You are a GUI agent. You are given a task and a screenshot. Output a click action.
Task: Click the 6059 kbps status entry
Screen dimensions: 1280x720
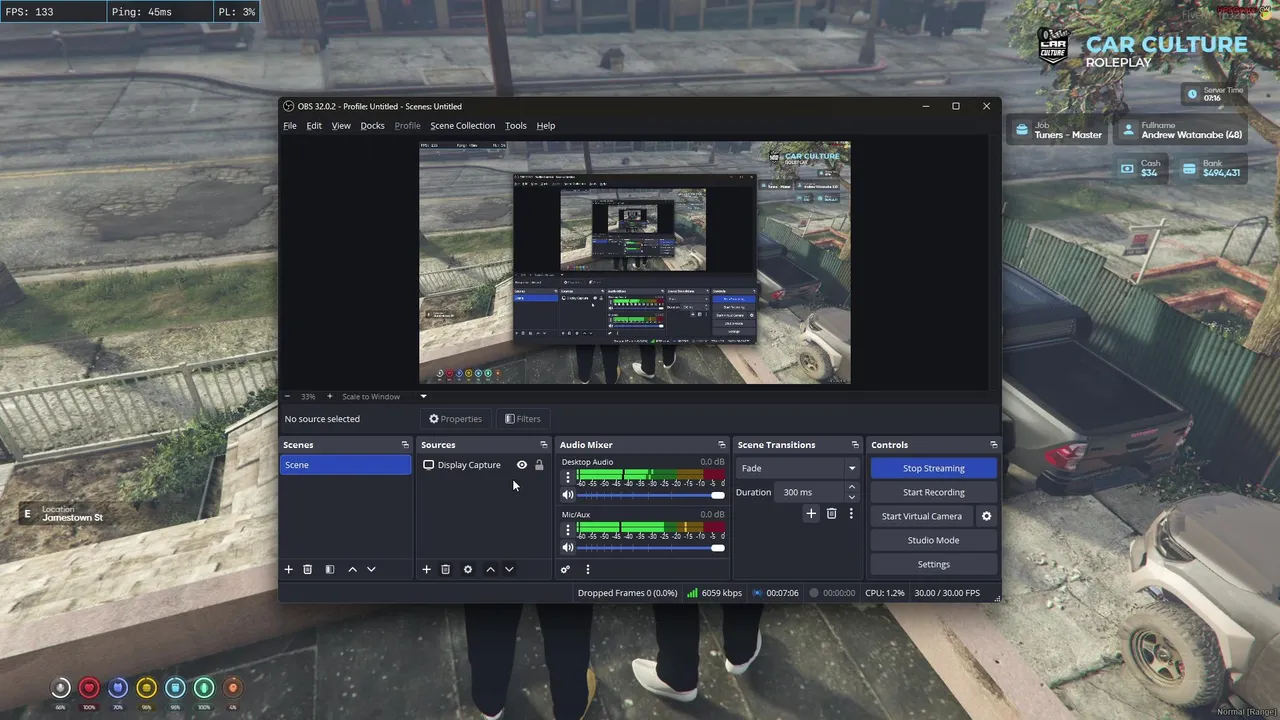click(714, 593)
